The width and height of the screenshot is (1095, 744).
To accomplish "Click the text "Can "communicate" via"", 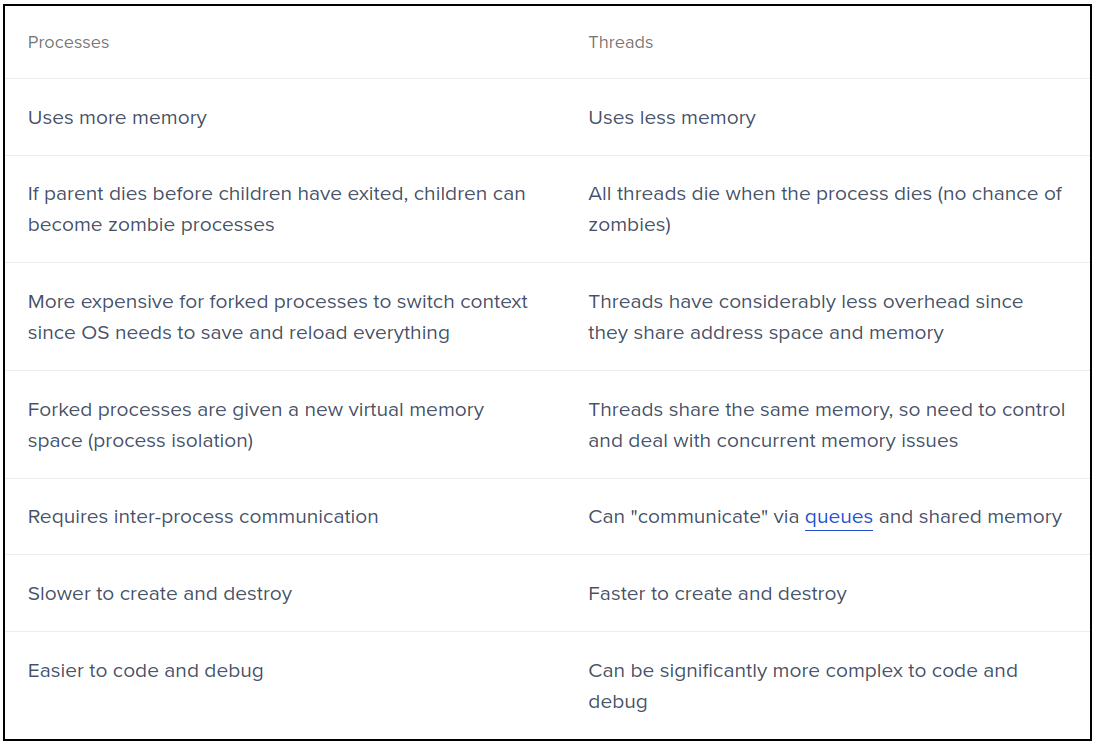I will (x=694, y=517).
